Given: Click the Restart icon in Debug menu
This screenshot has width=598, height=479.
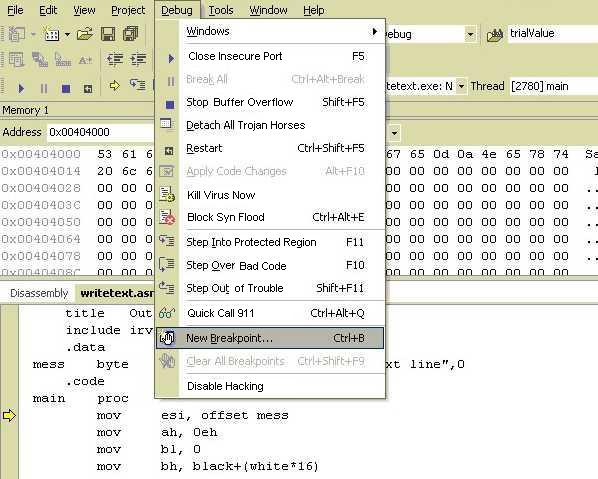Looking at the screenshot, I should (169, 151).
